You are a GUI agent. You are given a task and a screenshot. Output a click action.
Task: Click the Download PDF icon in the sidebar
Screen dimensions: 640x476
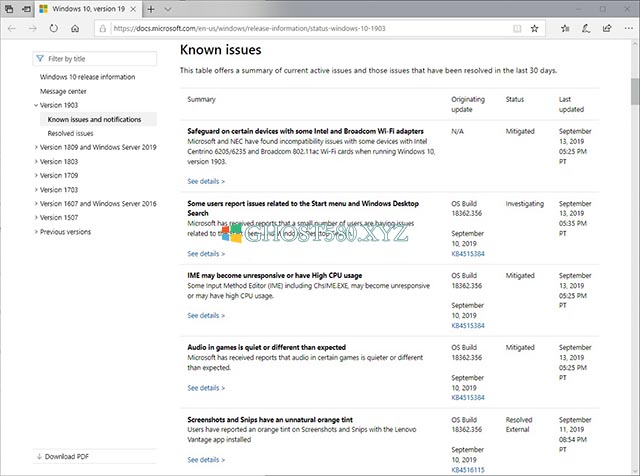[39, 456]
